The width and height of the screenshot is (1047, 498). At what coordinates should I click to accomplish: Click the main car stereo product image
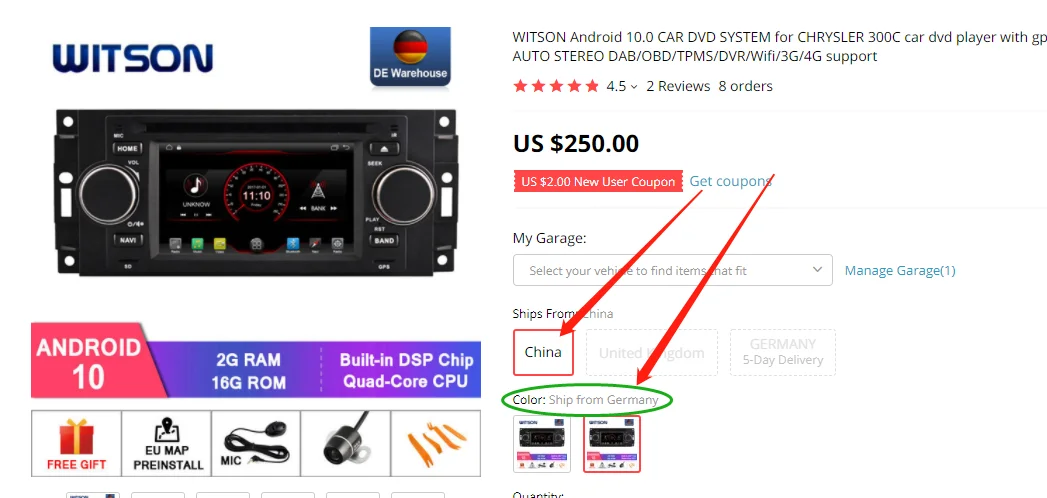point(256,192)
